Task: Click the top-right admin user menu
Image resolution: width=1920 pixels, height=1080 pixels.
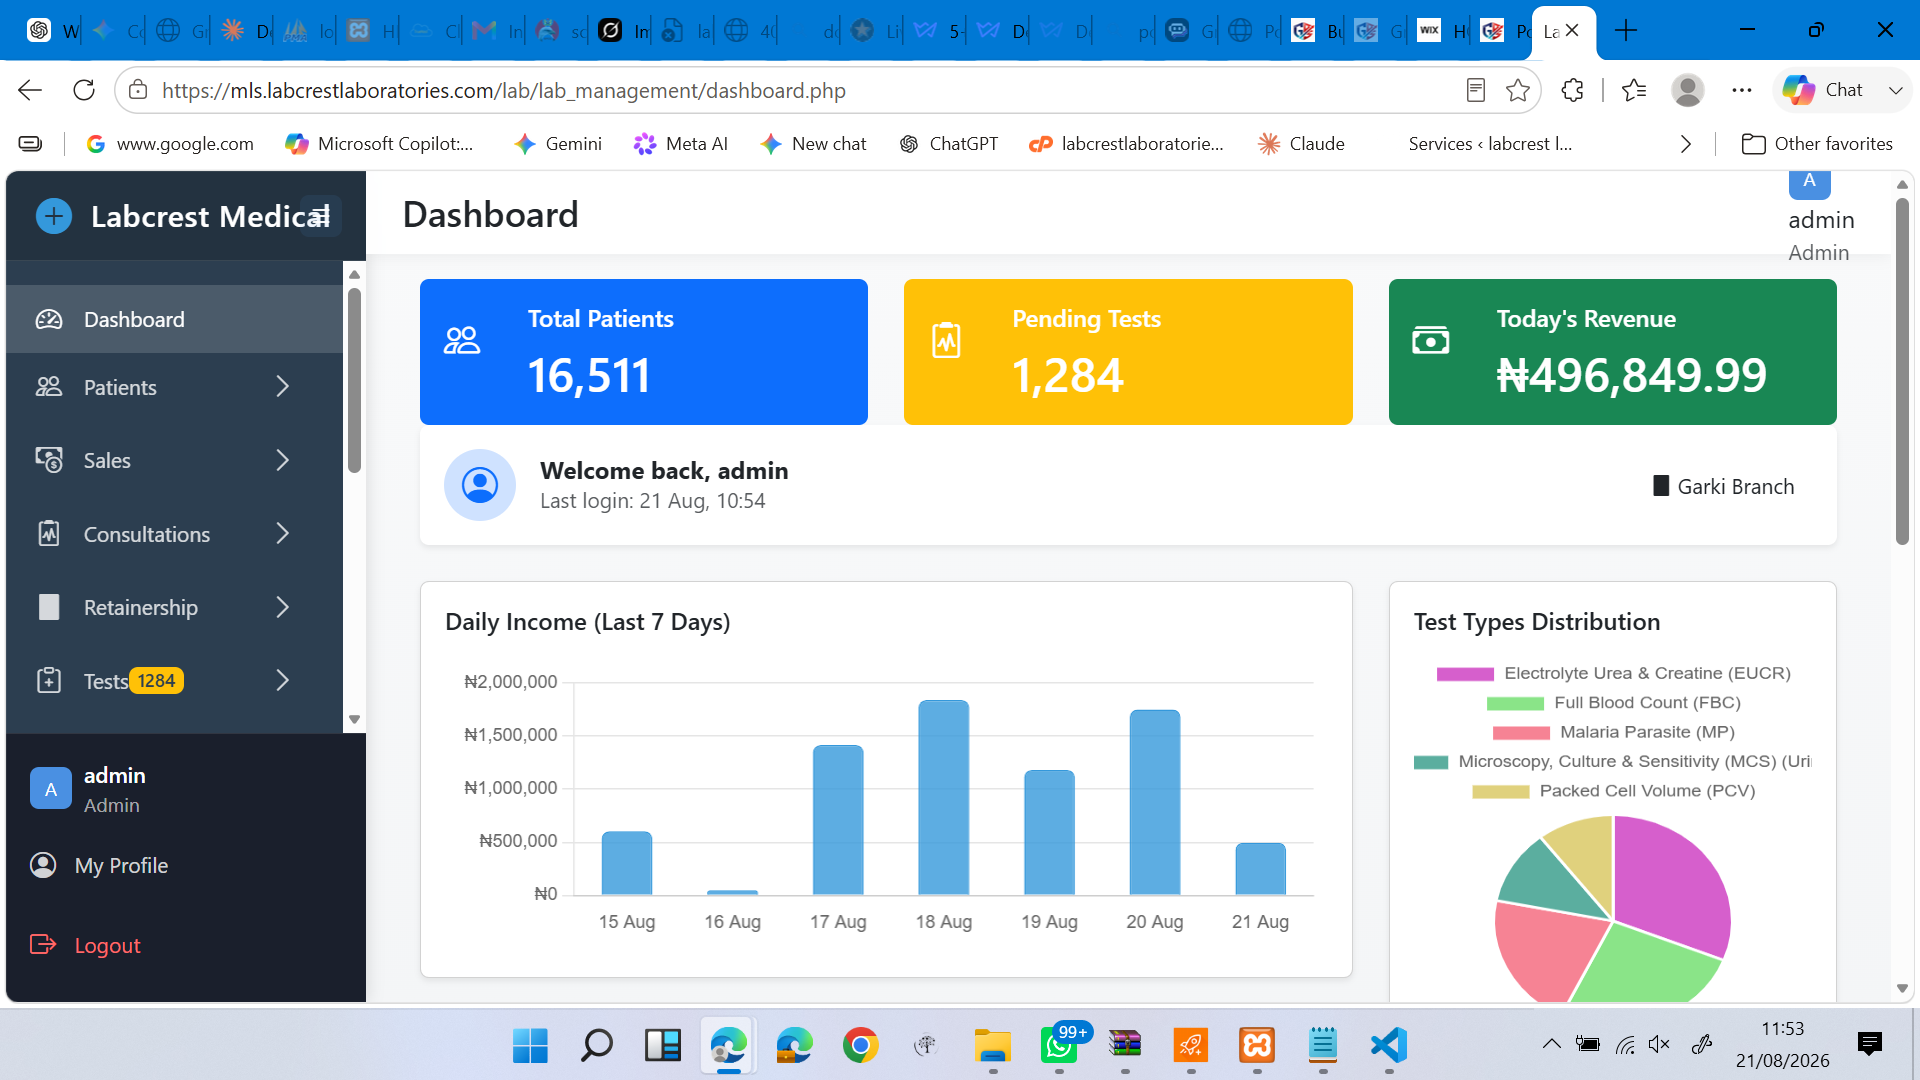Action: (1820, 218)
